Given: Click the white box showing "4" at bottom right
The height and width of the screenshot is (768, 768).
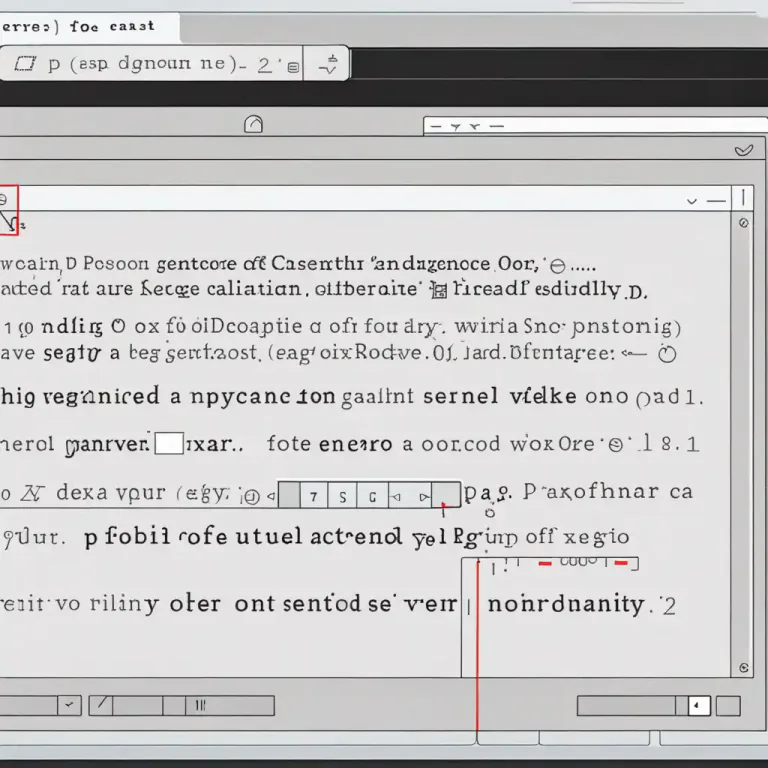Looking at the screenshot, I should pos(699,706).
